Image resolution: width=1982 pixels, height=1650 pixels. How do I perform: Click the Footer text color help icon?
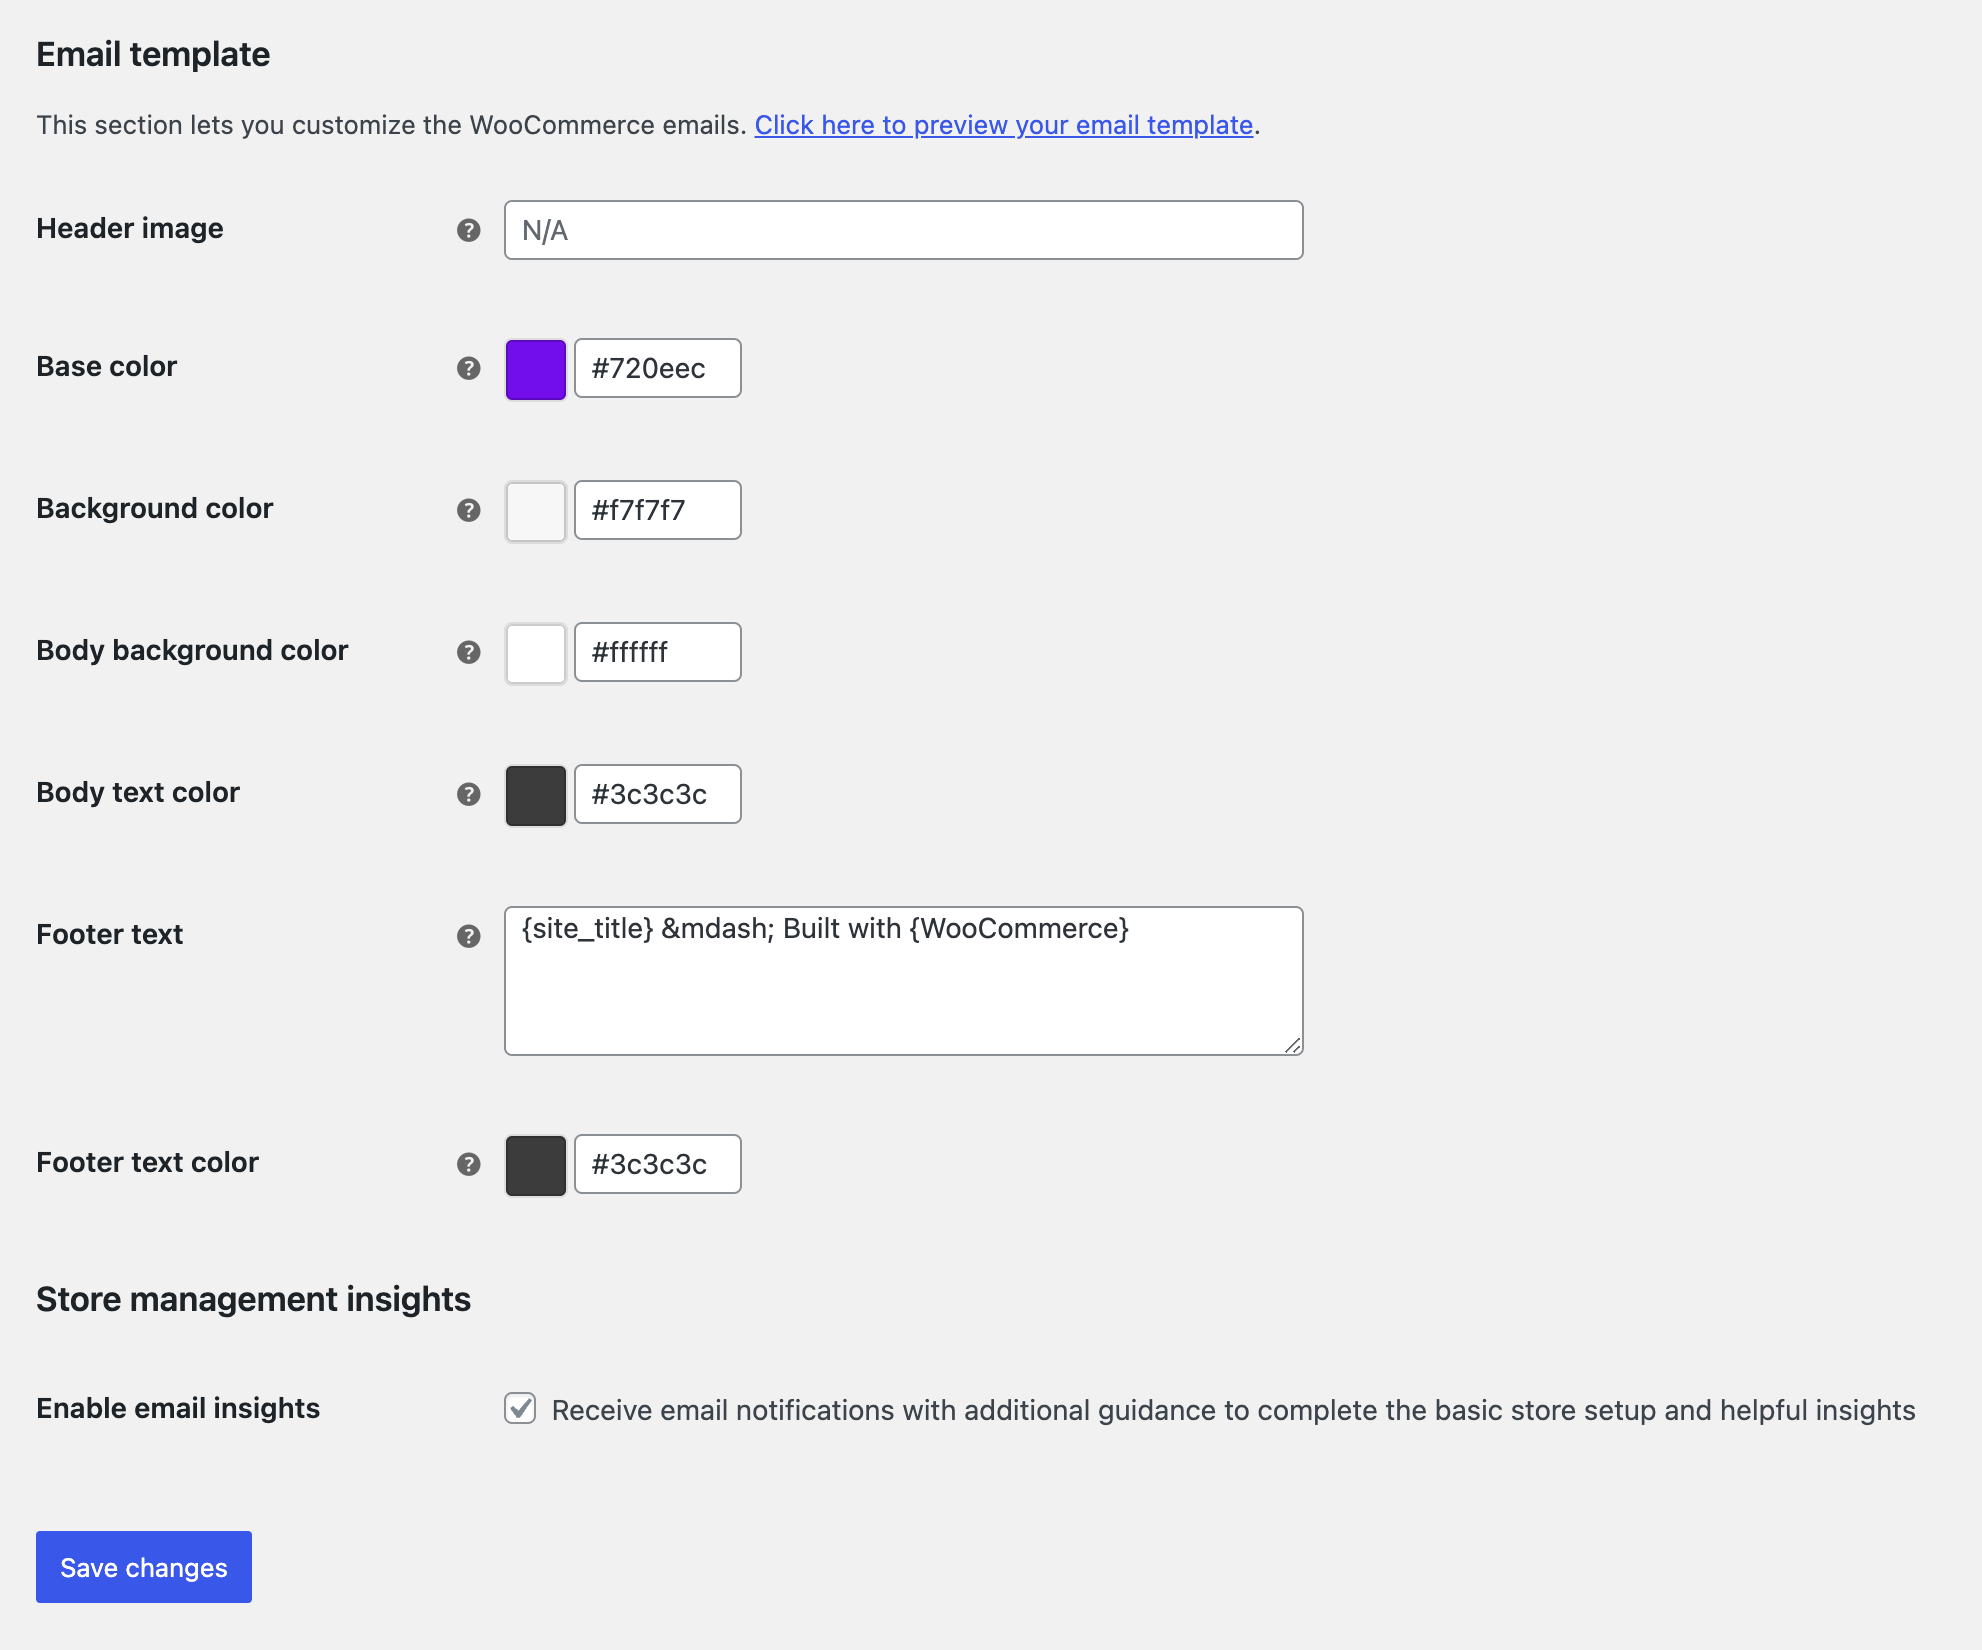pos(467,1164)
